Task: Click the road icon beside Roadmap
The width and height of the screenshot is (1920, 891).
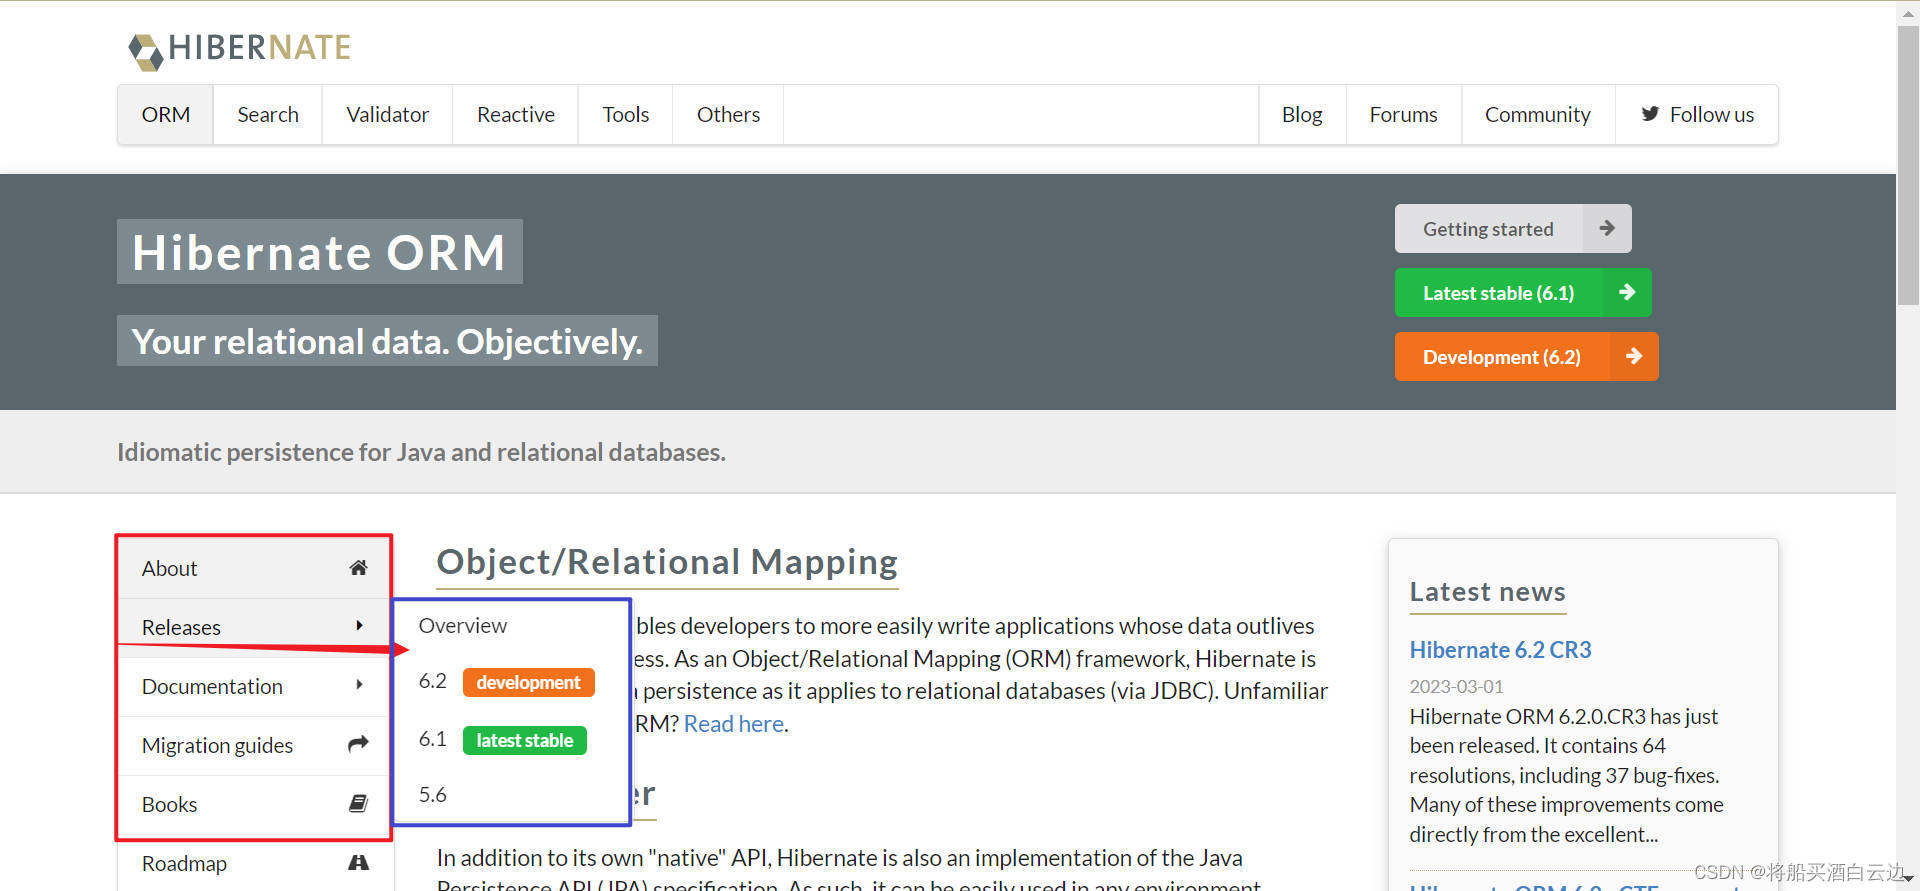Action: click(358, 862)
